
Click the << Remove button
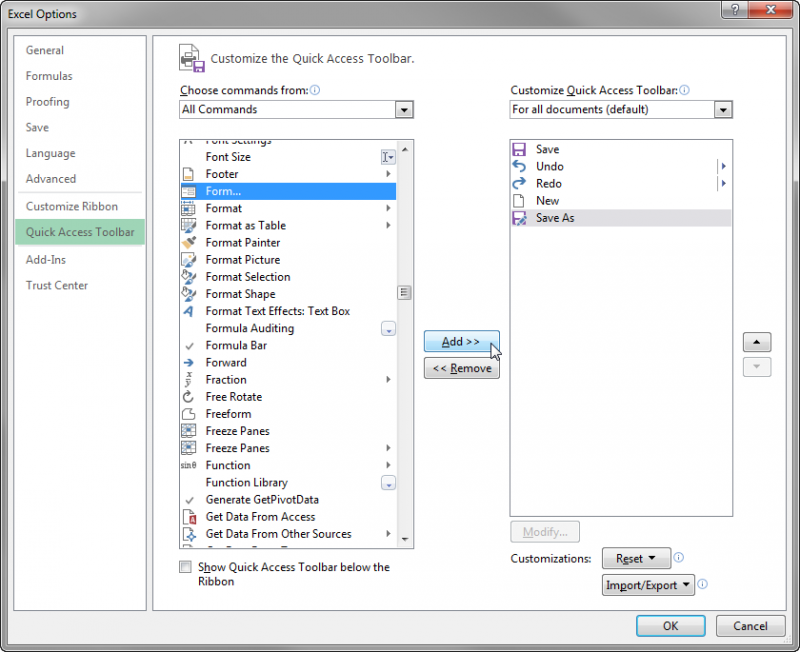[x=461, y=368]
